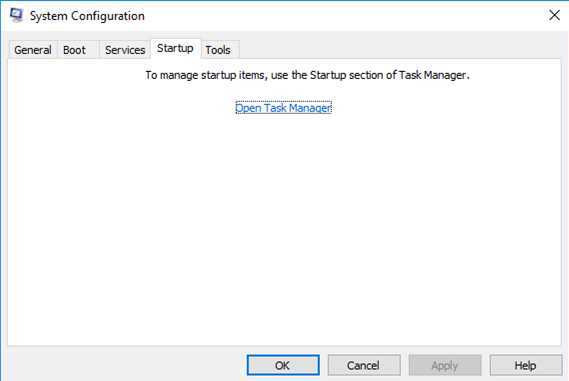Viewport: 569px width, 381px height.
Task: Follow the Open Task Manager link
Action: 283,108
